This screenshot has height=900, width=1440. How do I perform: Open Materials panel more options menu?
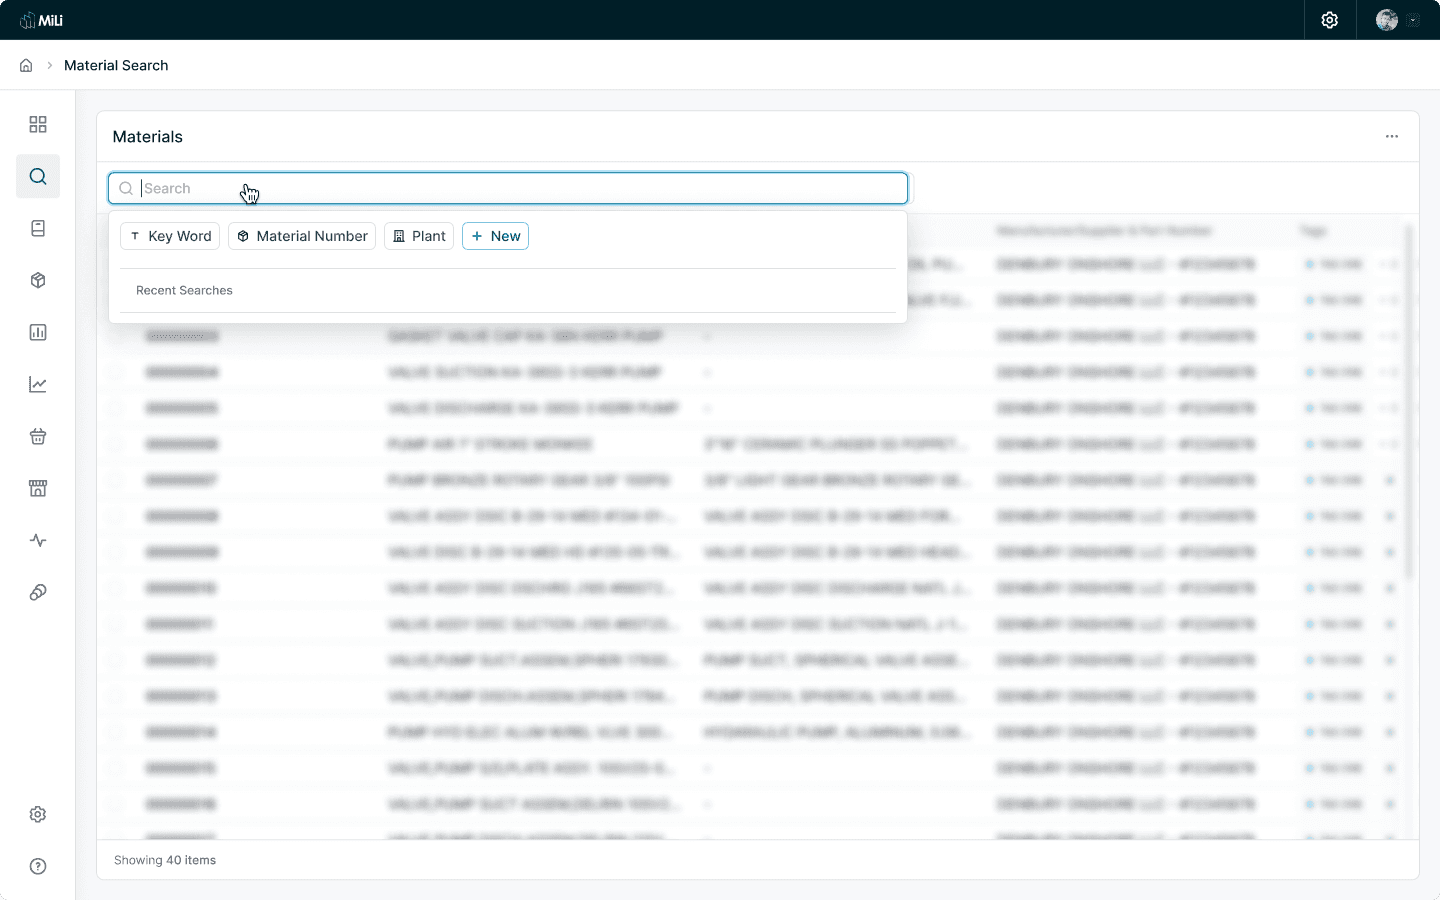click(1392, 136)
